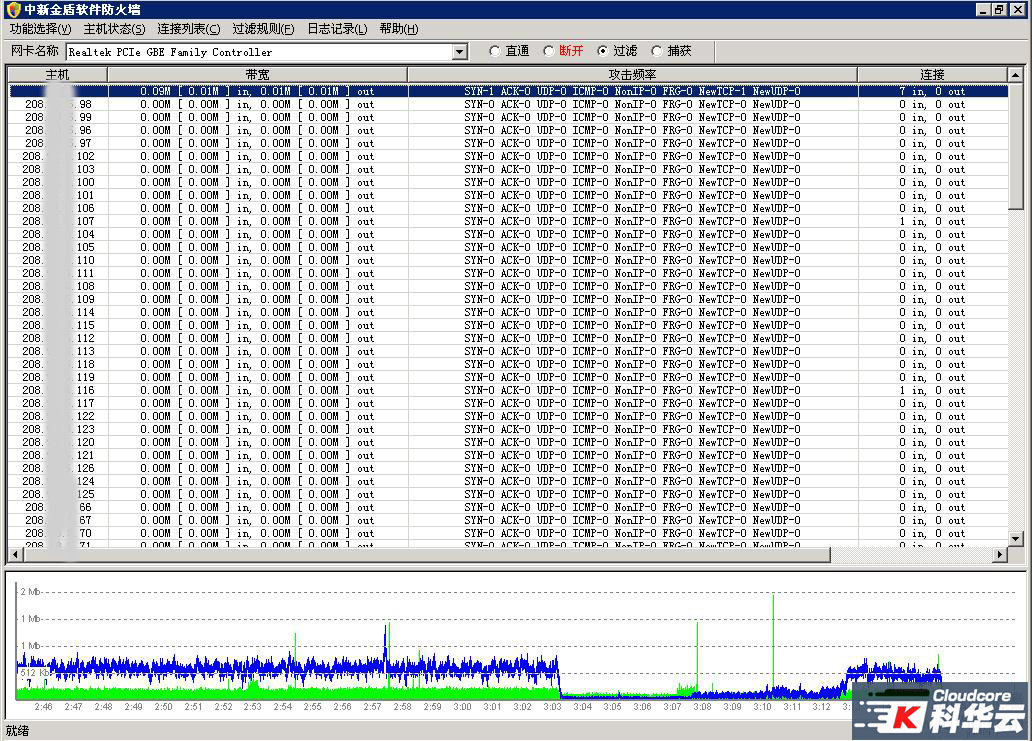The height and width of the screenshot is (741, 1032).
Task: Select the host row ending in 109
Action: coord(508,299)
